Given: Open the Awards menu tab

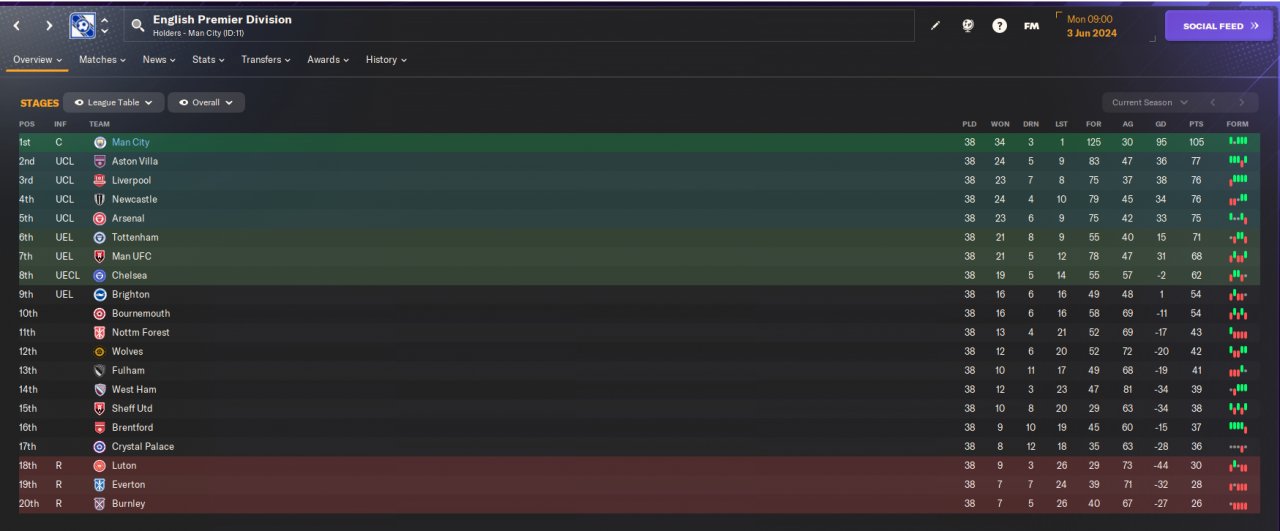Looking at the screenshot, I should click(x=328, y=60).
